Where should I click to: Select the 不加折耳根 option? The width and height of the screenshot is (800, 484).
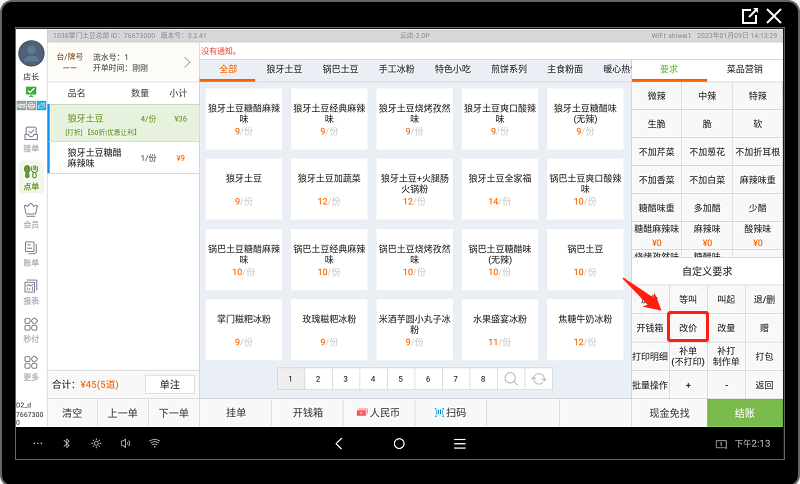click(x=758, y=152)
